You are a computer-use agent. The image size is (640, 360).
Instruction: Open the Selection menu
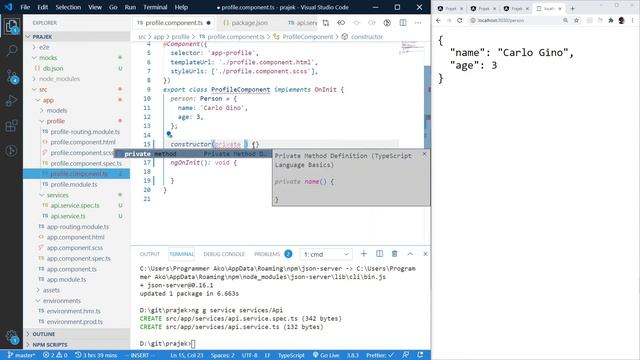tap(68, 7)
